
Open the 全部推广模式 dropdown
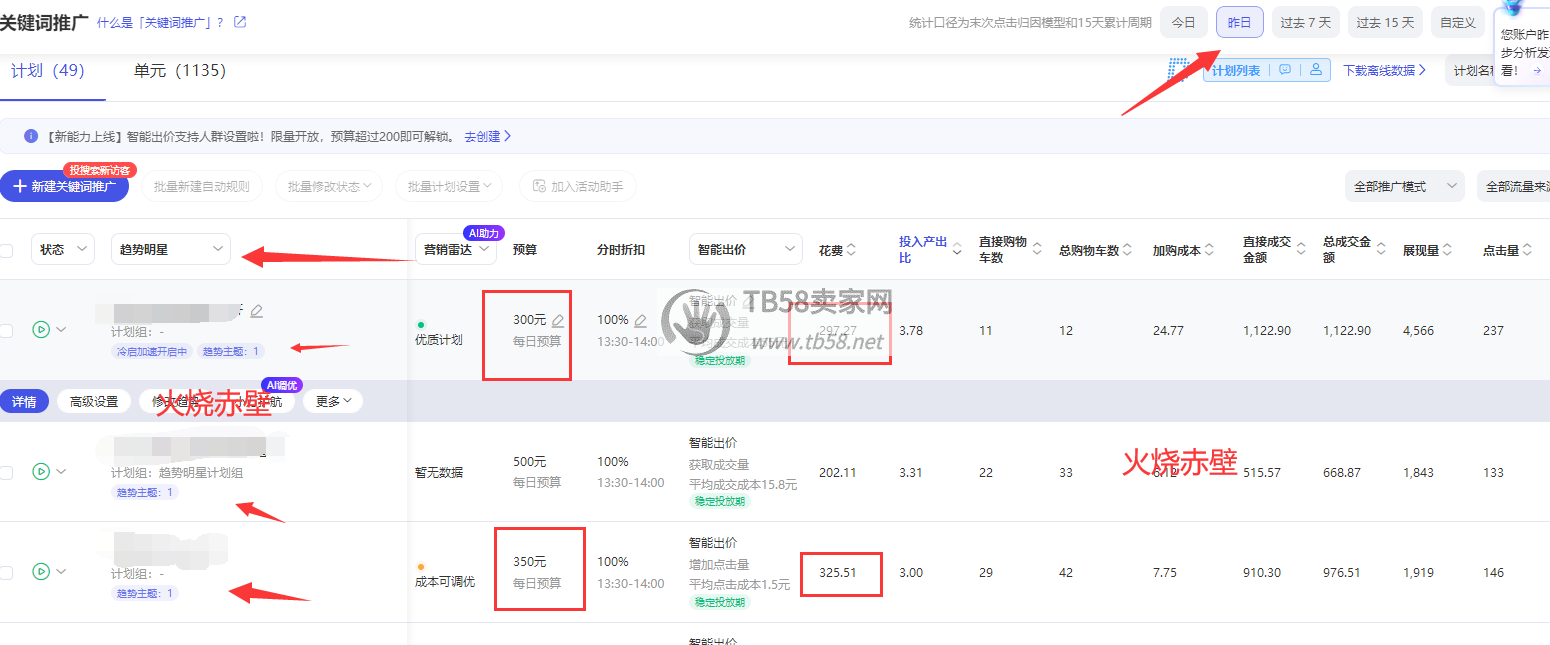pos(1404,186)
